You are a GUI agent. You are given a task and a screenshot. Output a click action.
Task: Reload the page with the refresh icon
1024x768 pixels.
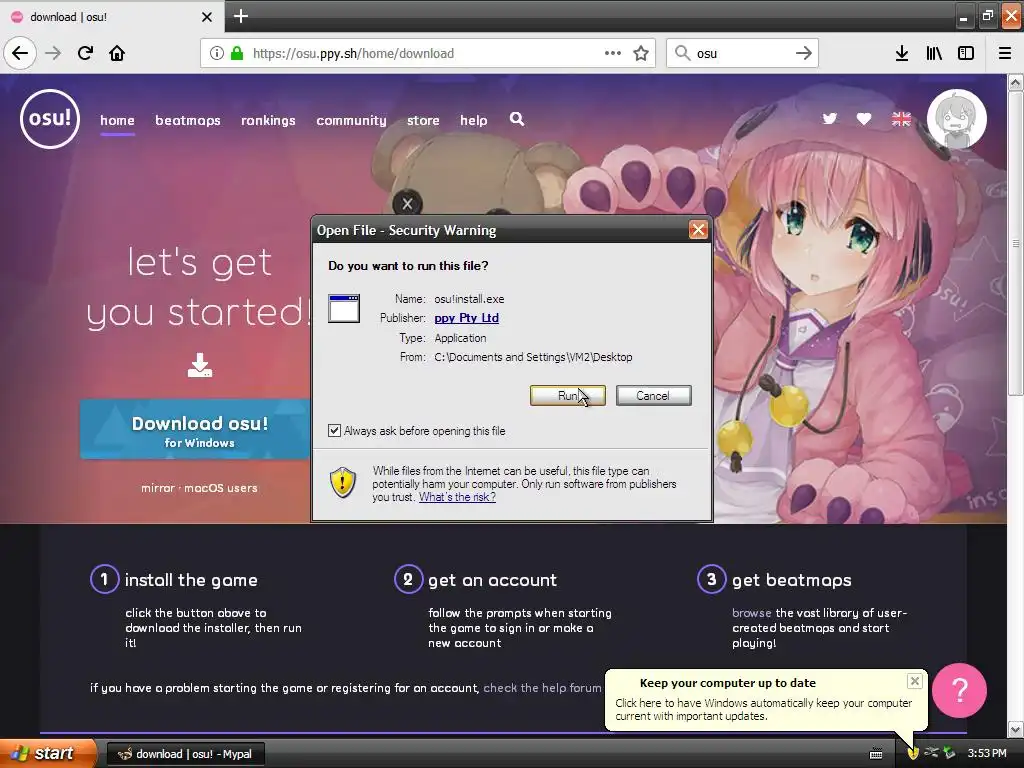85,54
